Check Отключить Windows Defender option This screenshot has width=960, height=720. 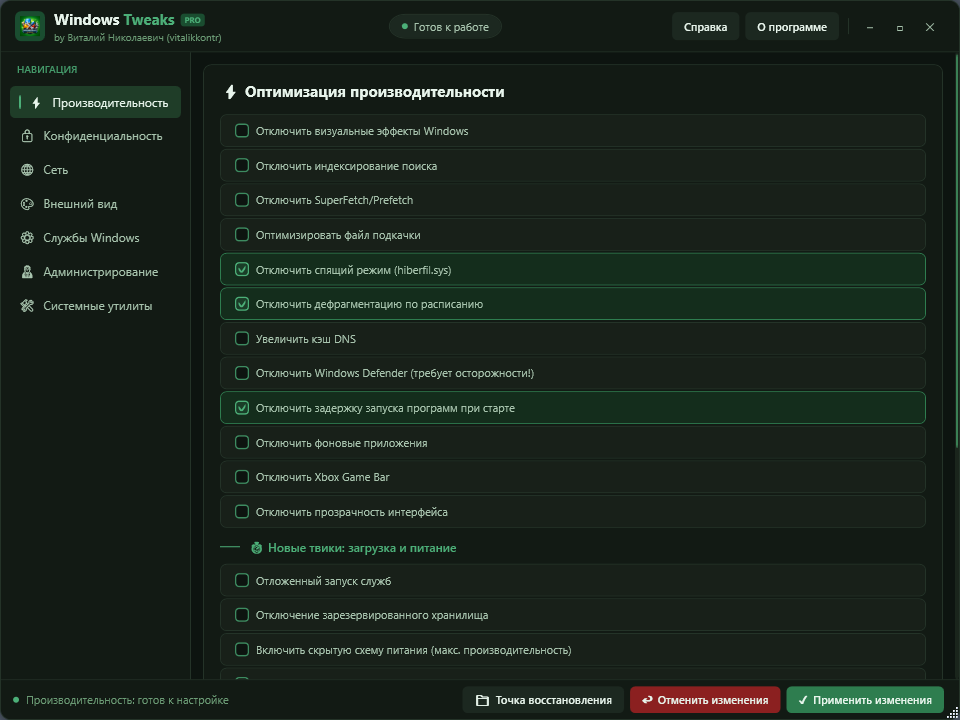tap(242, 373)
